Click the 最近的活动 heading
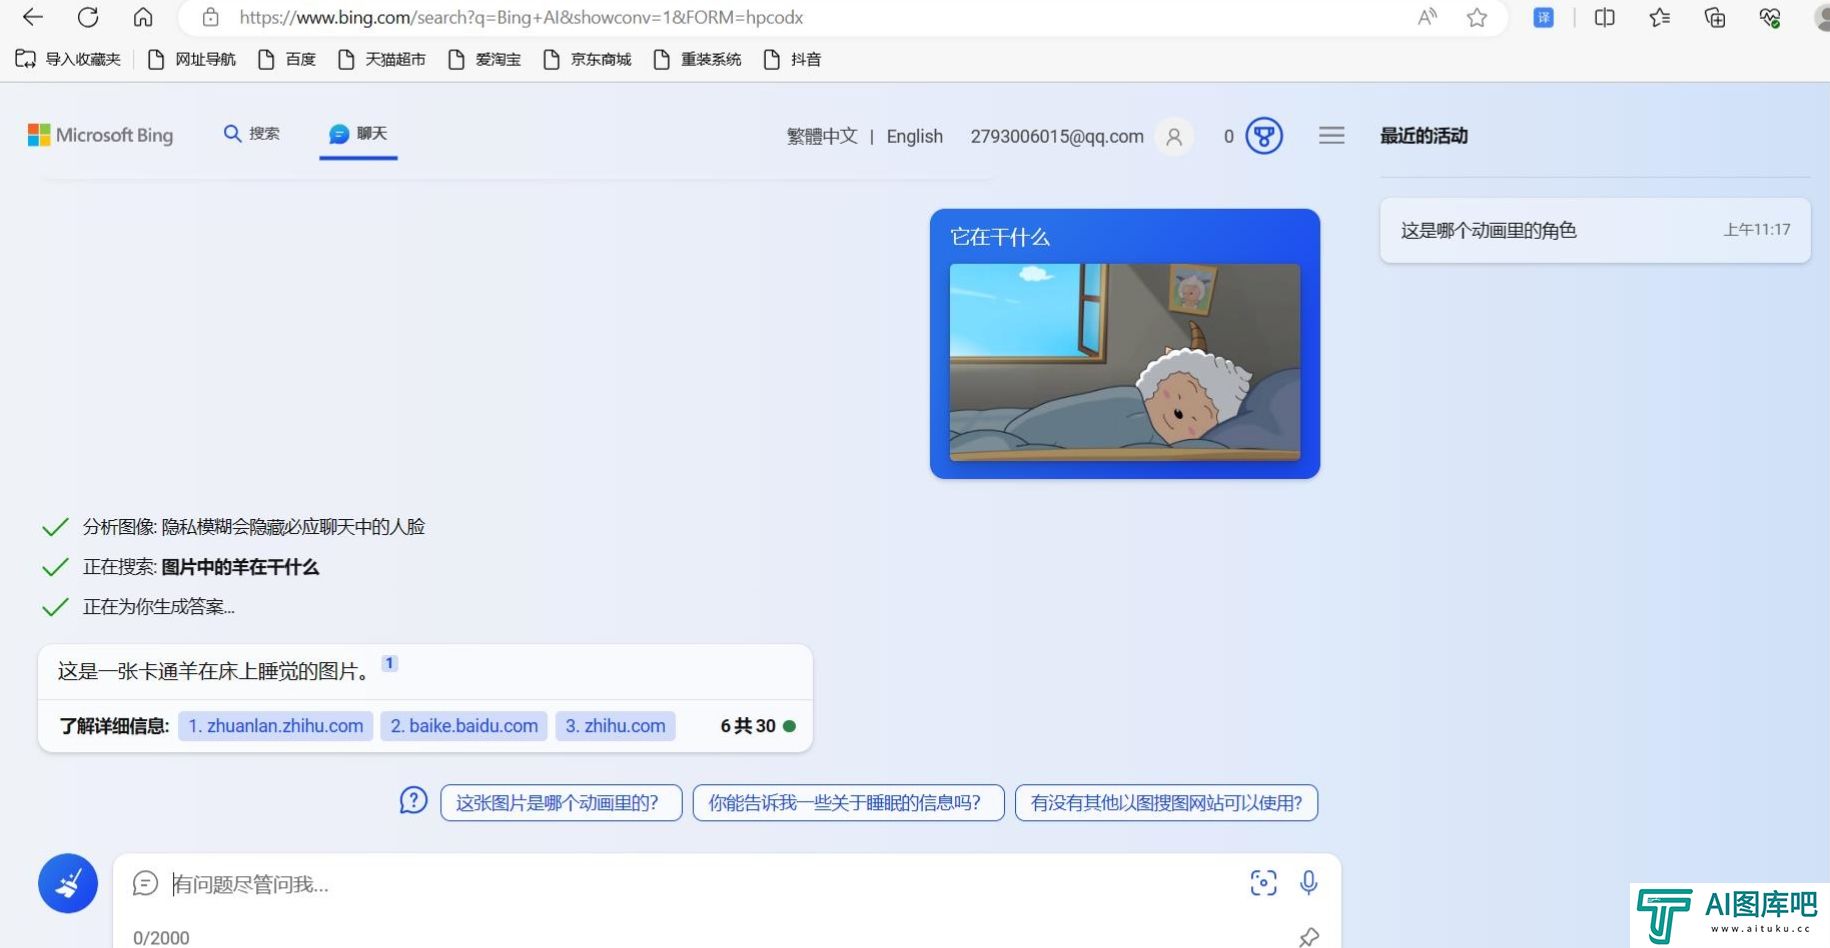This screenshot has width=1830, height=948. pyautogui.click(x=1424, y=136)
